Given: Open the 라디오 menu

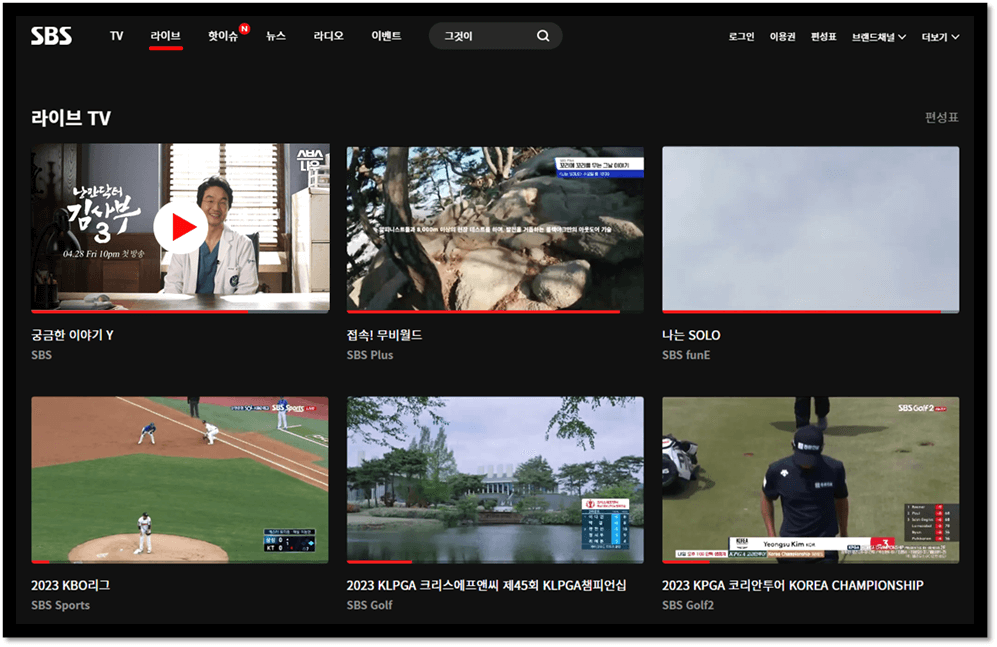Looking at the screenshot, I should tap(329, 36).
